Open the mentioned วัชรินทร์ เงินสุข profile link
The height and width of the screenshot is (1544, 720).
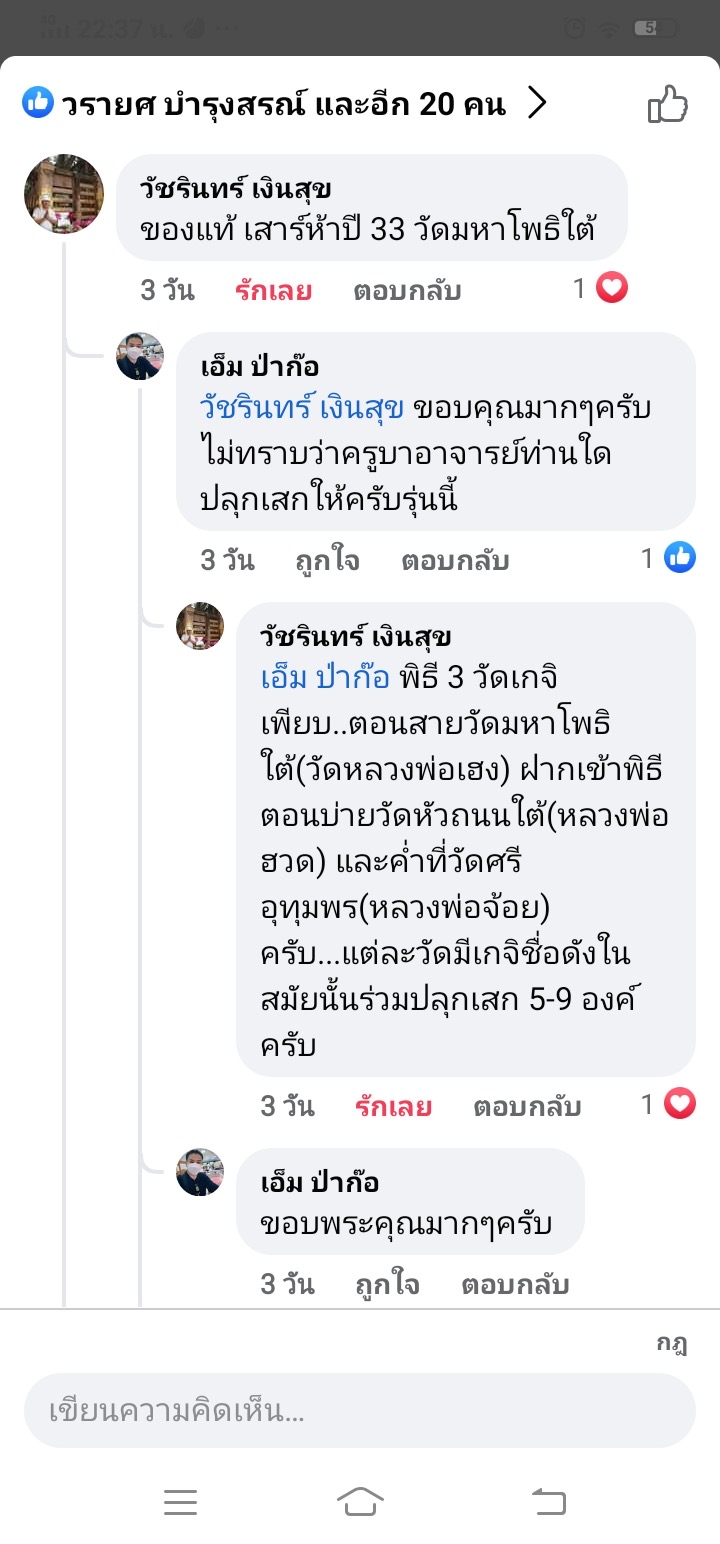(302, 408)
